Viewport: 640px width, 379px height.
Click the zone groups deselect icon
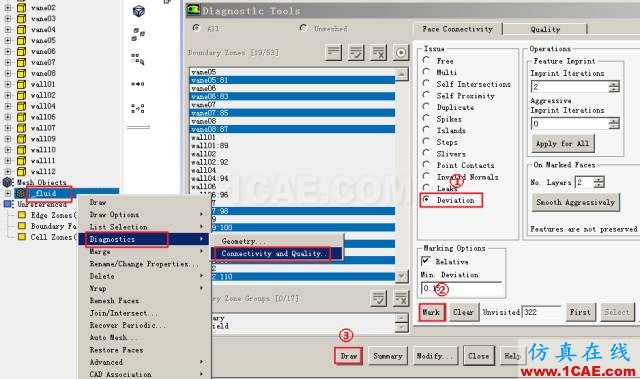click(x=401, y=299)
